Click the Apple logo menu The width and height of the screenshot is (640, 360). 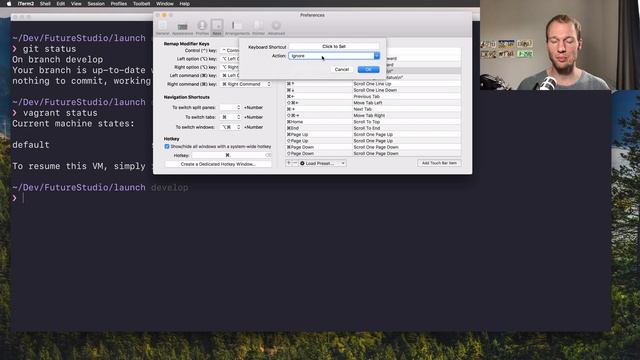point(9,4)
